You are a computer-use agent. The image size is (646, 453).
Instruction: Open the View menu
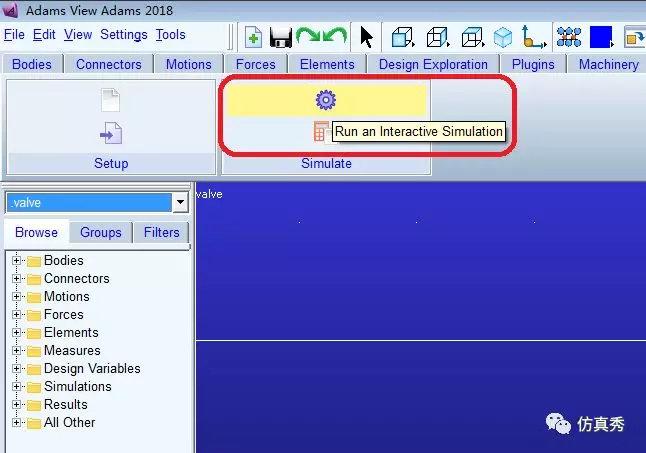click(x=78, y=35)
